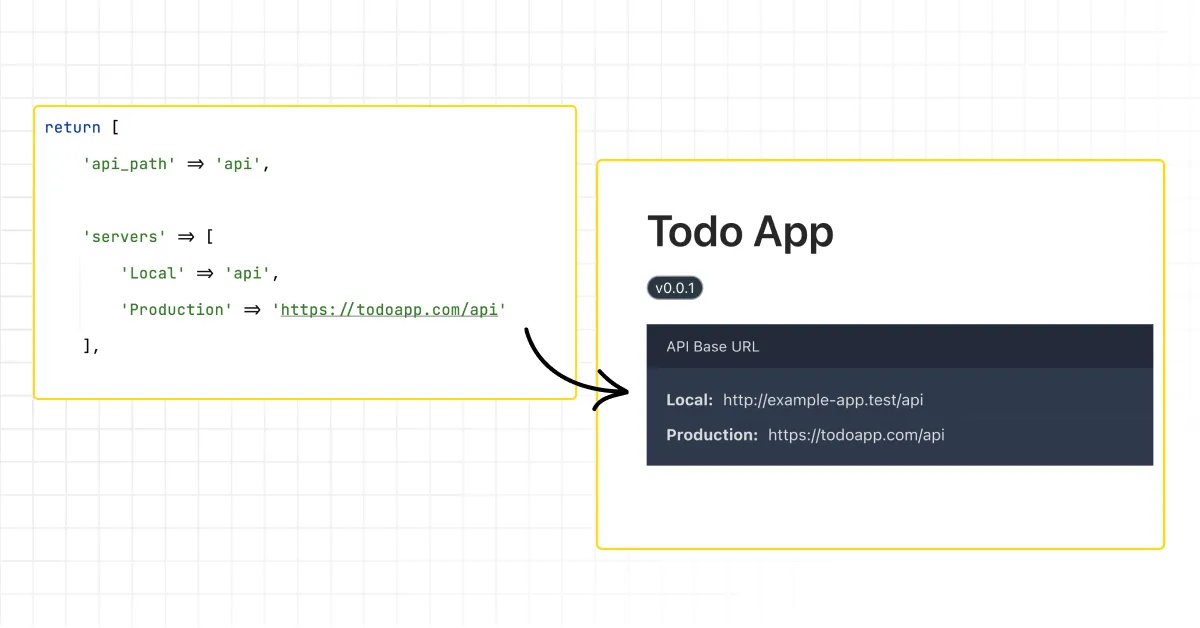Click the 'Local:' label in the API panel
The width and height of the screenshot is (1200, 628).
[x=690, y=400]
